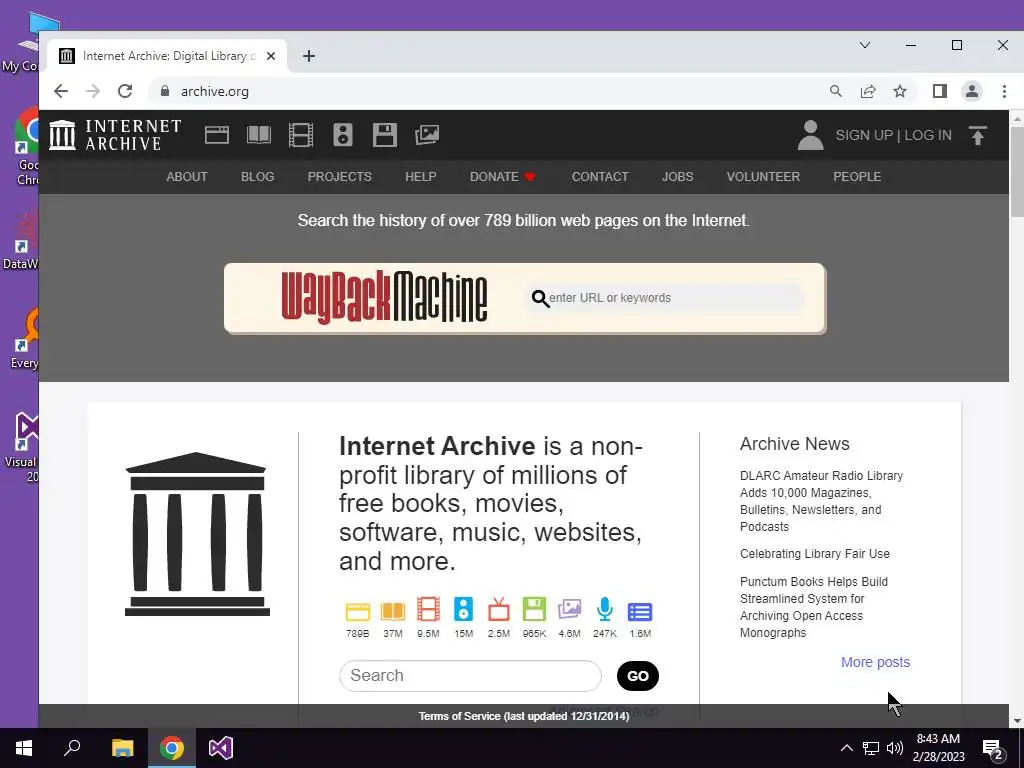This screenshot has width=1024, height=768.
Task: Open the Images icon in top bar
Action: pyautogui.click(x=427, y=135)
